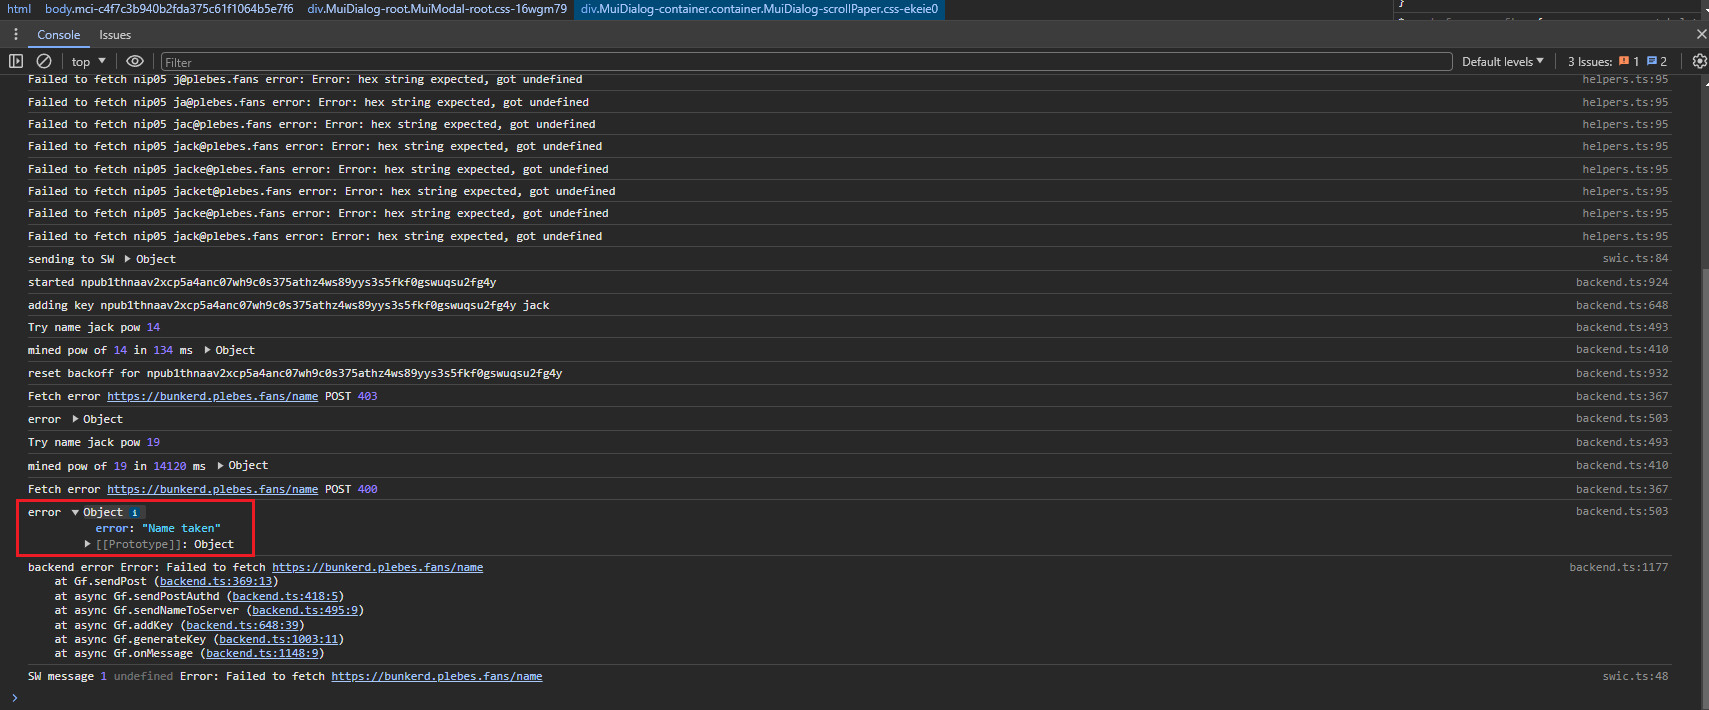Click the orange issues warning badge
1709x710 pixels.
click(x=1629, y=61)
